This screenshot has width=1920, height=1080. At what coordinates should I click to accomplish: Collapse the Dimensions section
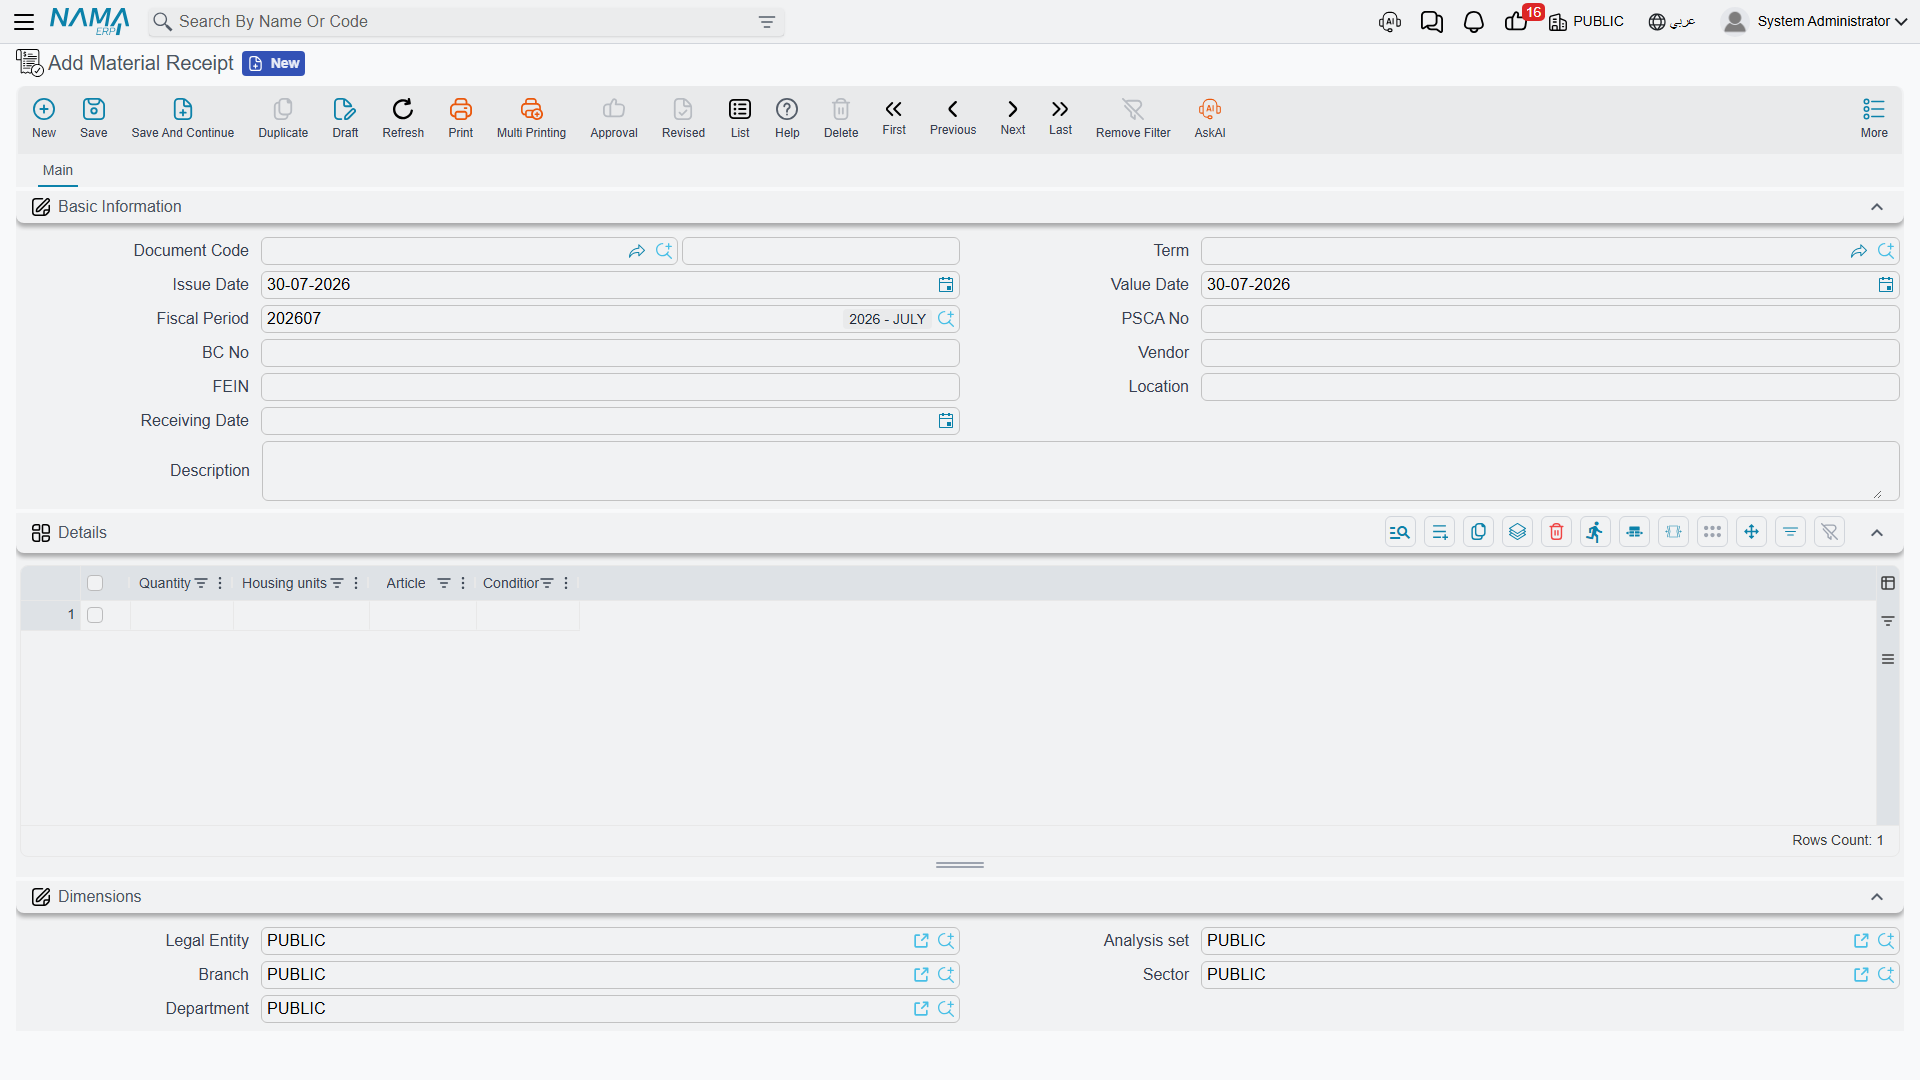[1877, 897]
